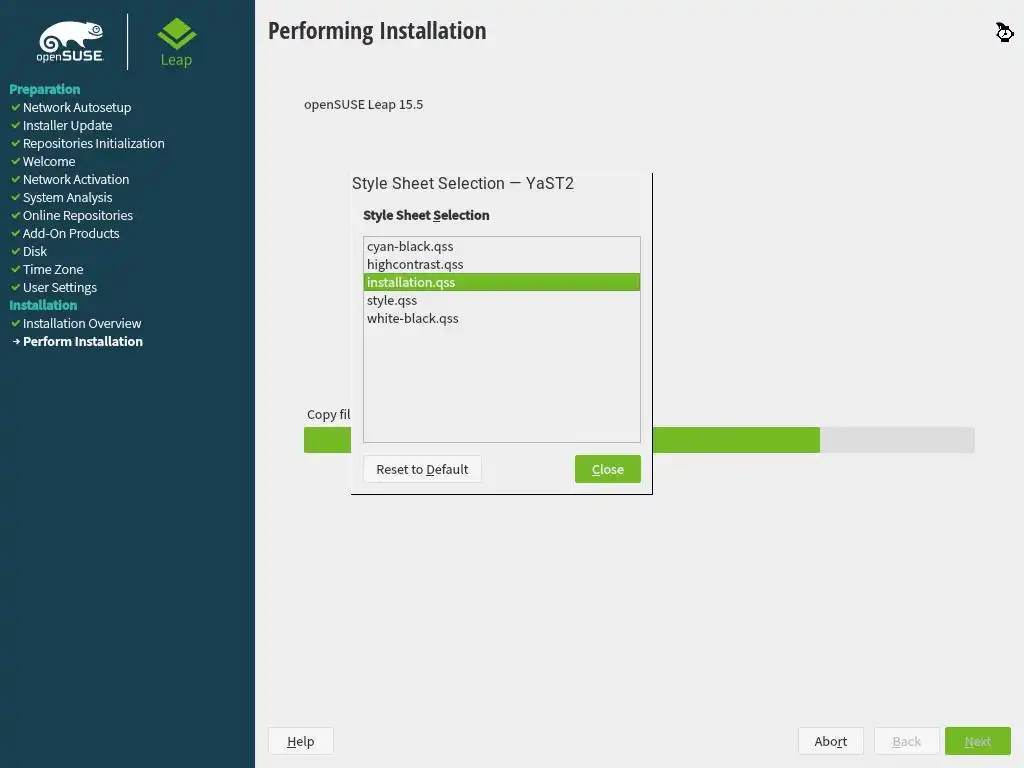Click the green Leap logo
The height and width of the screenshot is (768, 1024).
[x=176, y=42]
